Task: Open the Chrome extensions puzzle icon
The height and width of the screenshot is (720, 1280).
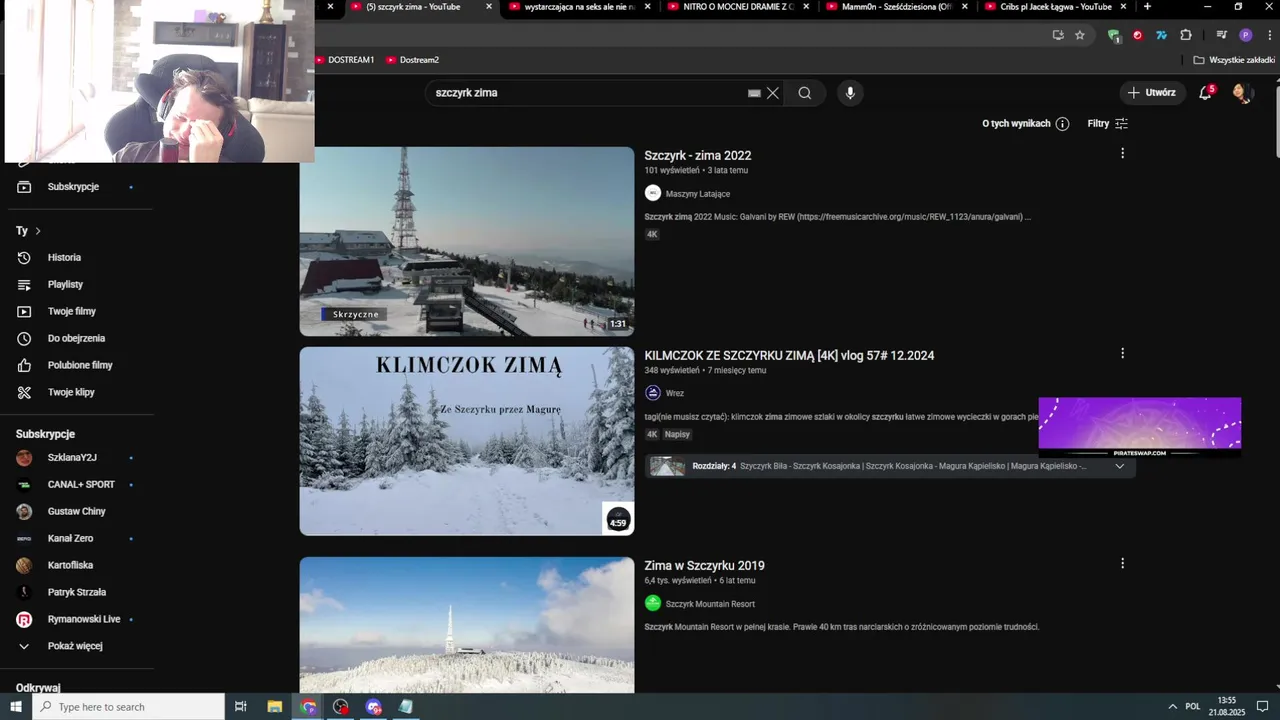Action: point(1186,35)
